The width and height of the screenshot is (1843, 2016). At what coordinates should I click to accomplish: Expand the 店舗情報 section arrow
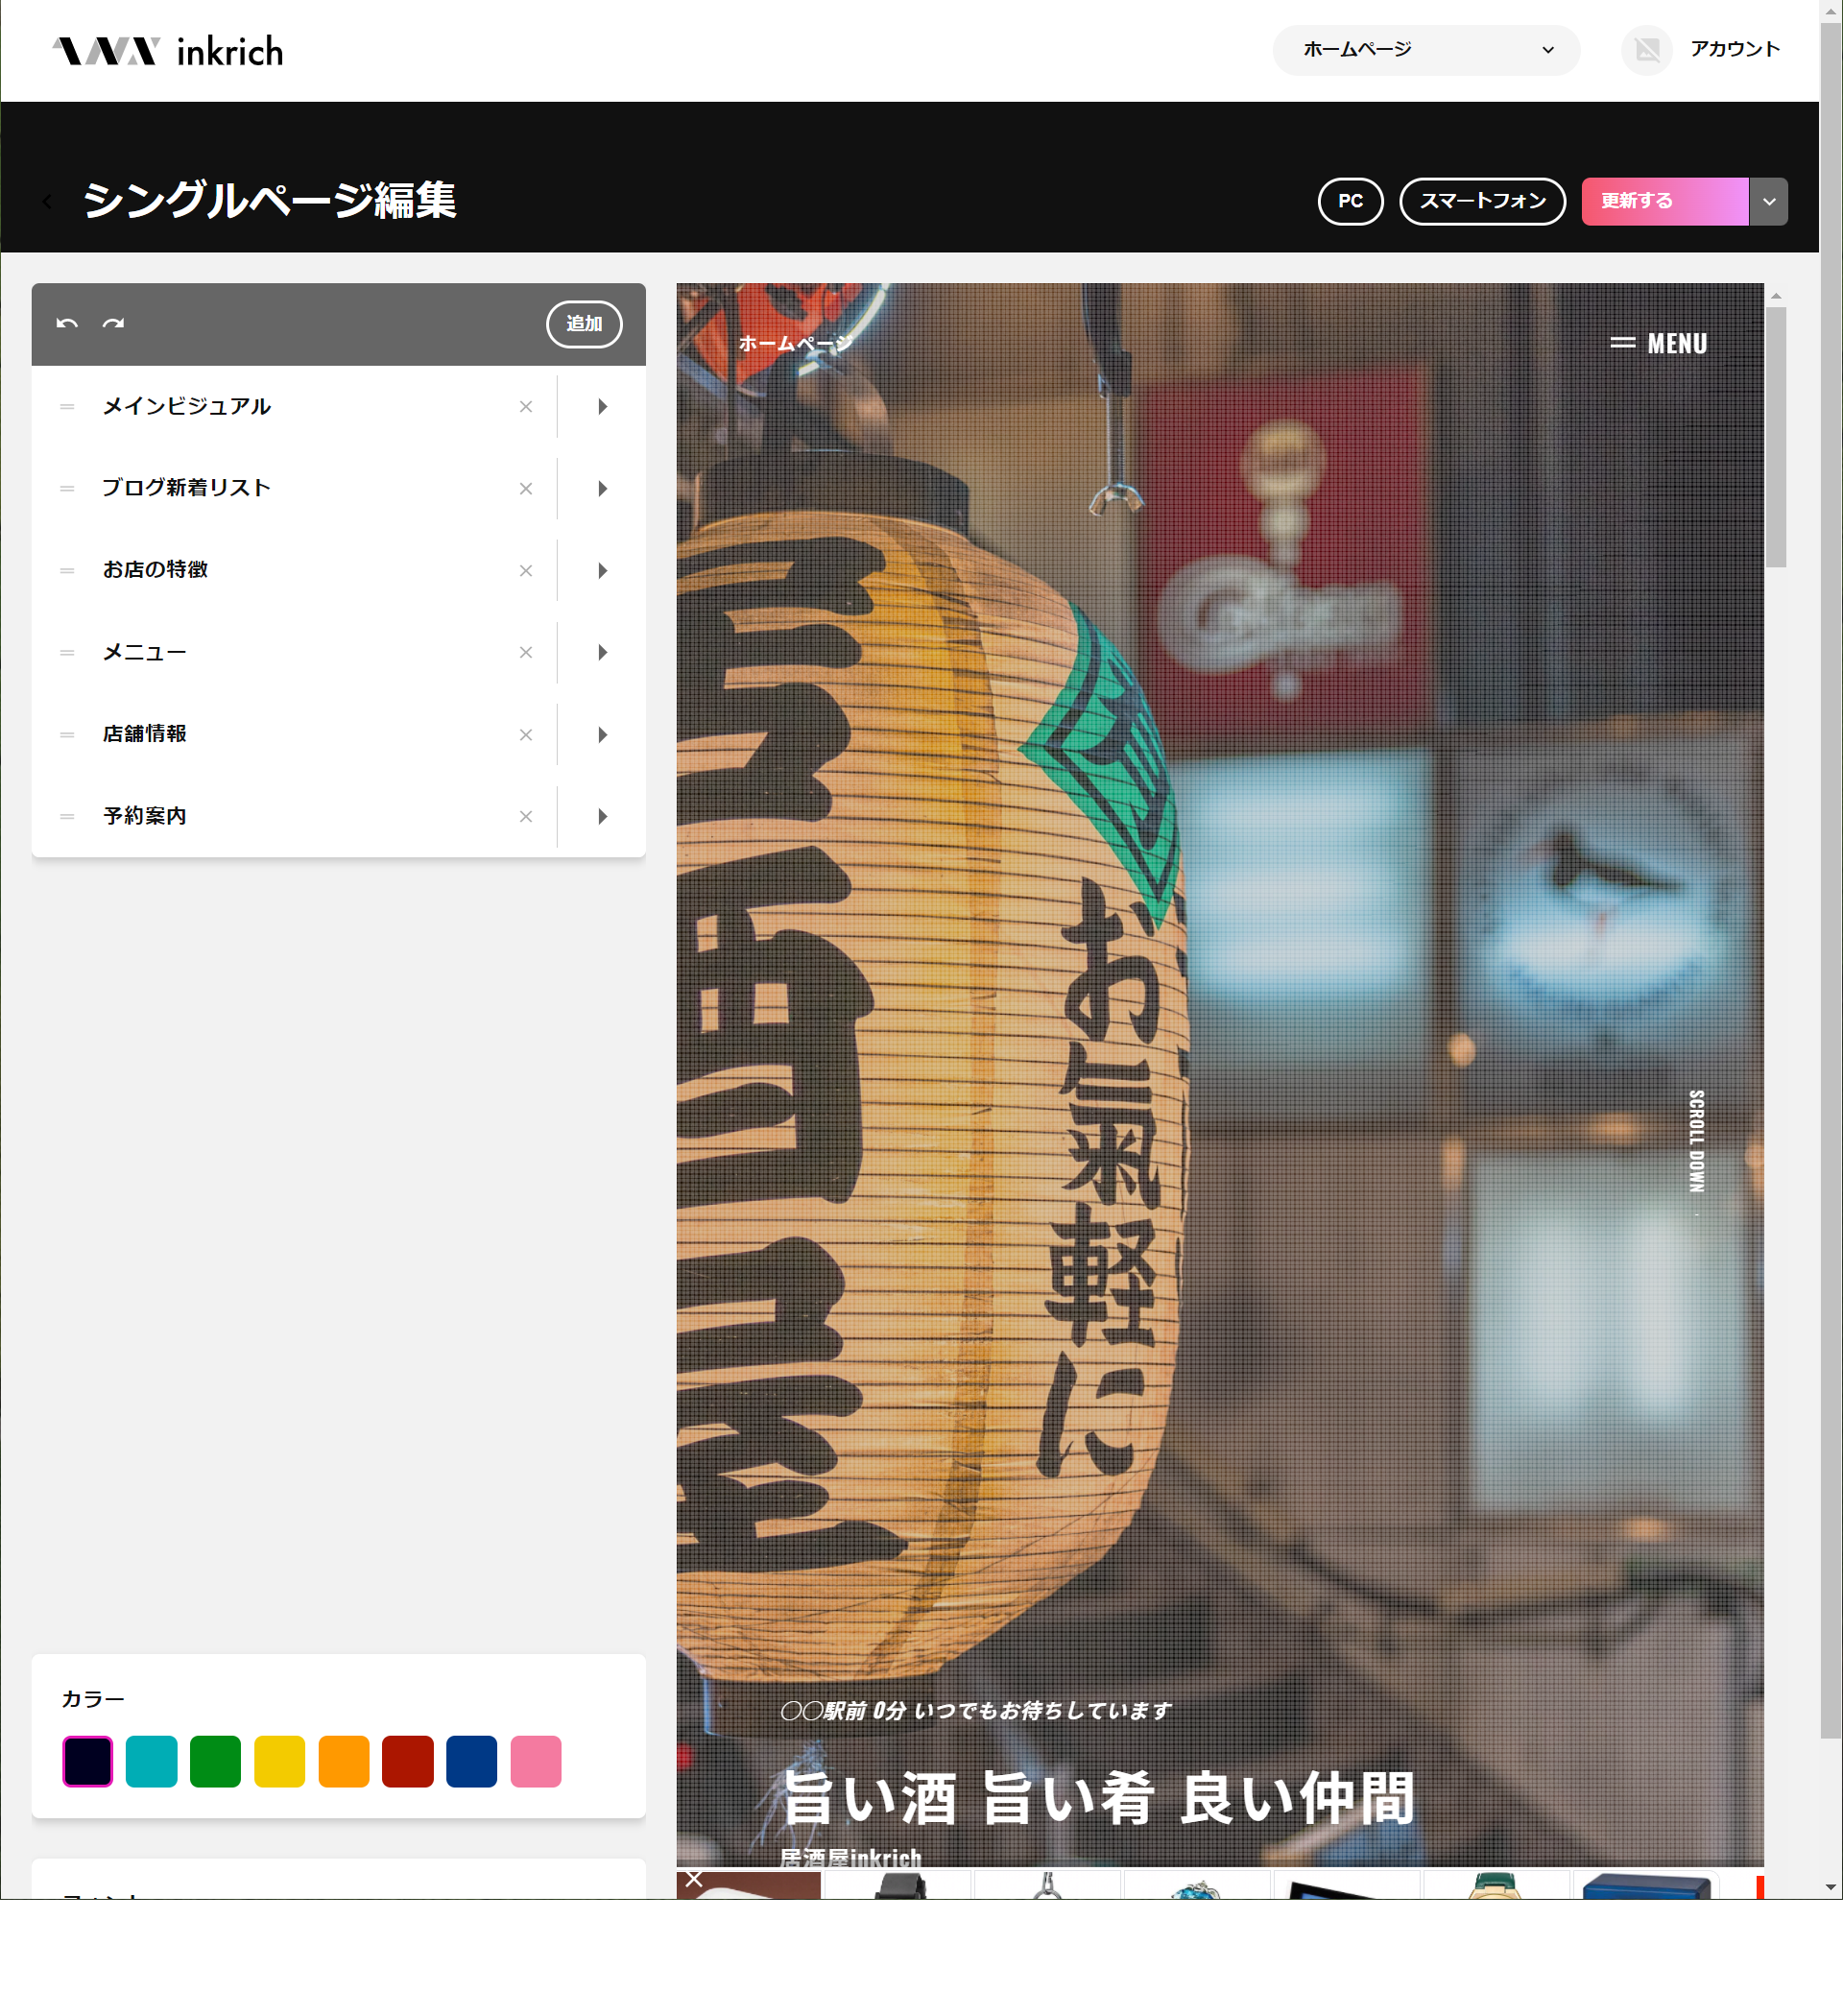click(x=602, y=734)
